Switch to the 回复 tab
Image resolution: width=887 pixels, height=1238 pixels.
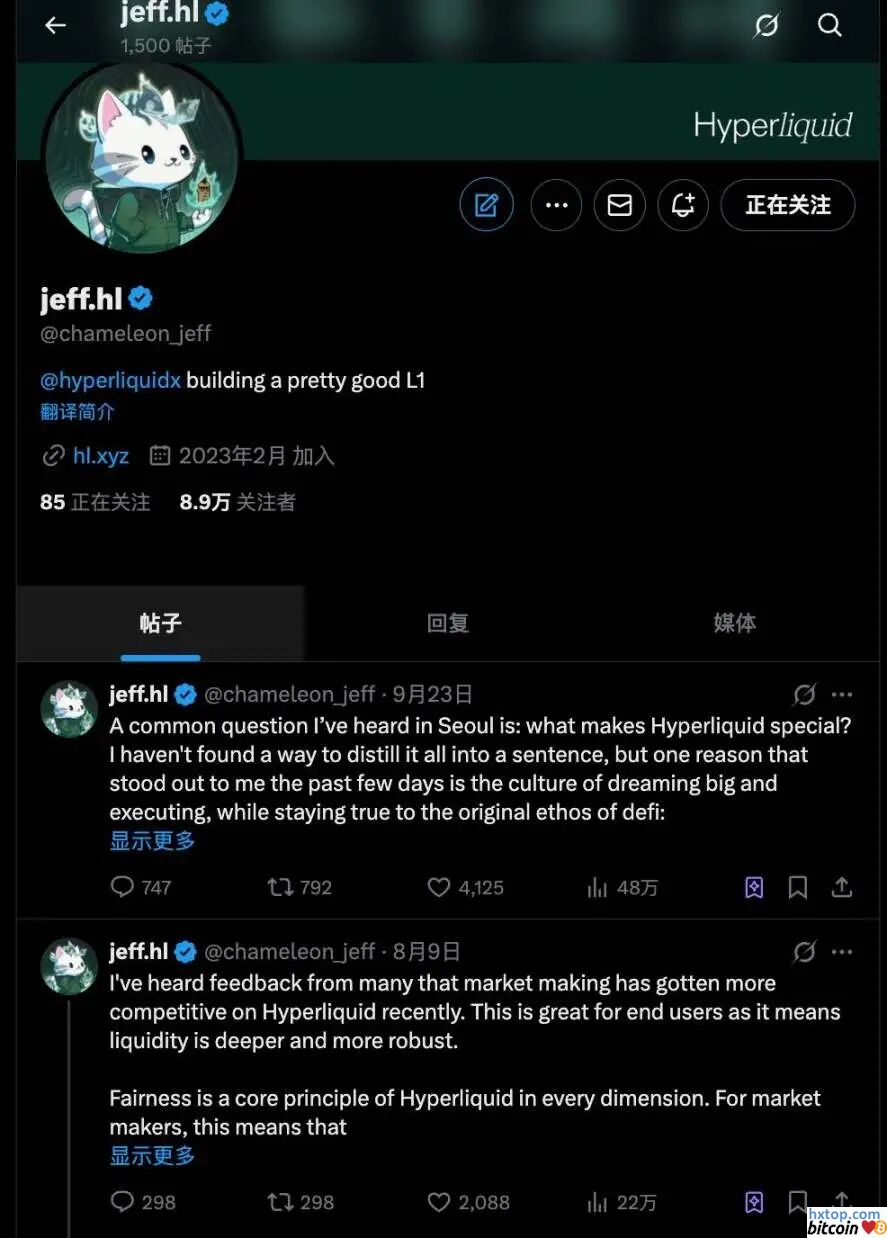coord(447,623)
